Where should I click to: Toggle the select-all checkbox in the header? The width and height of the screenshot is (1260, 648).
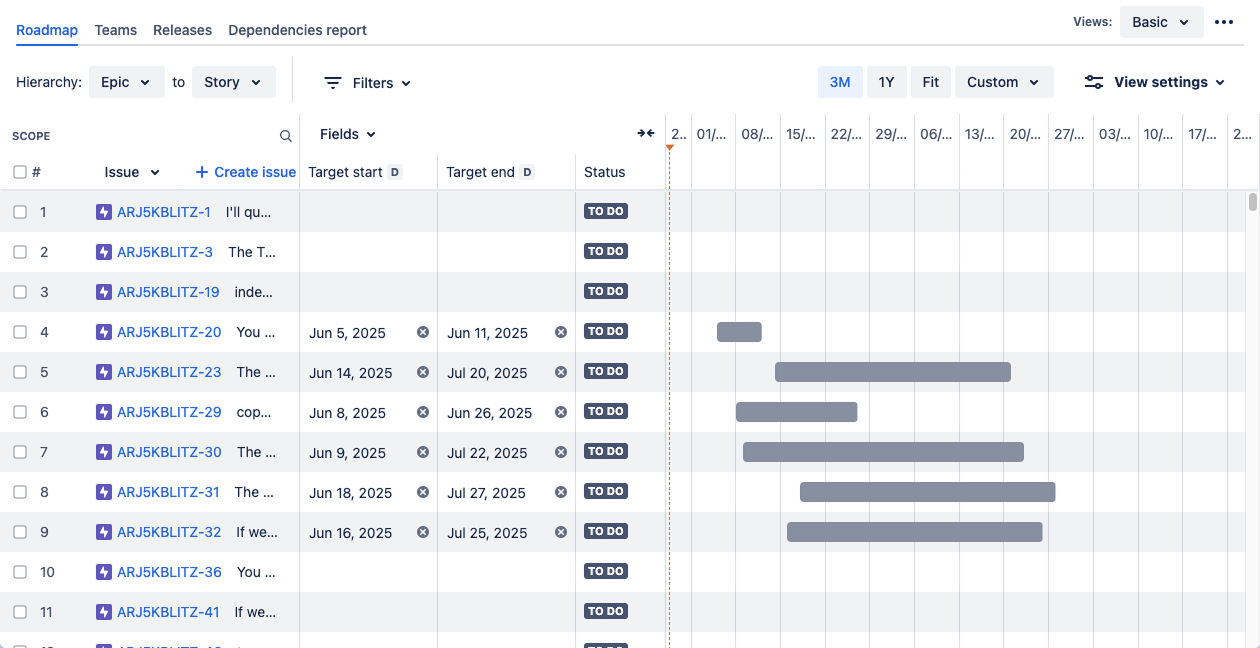[x=20, y=171]
